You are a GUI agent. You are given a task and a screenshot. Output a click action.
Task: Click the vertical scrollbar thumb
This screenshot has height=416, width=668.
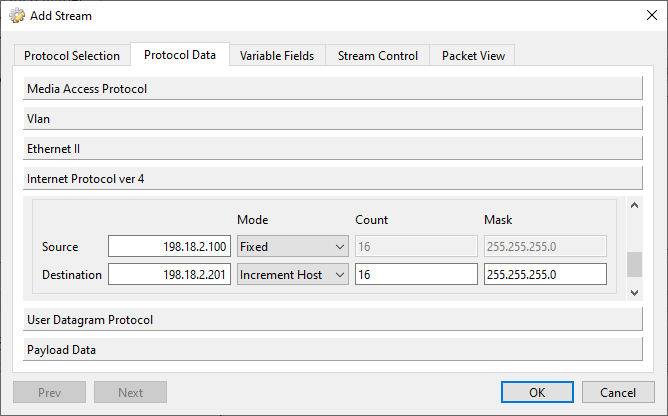point(634,264)
